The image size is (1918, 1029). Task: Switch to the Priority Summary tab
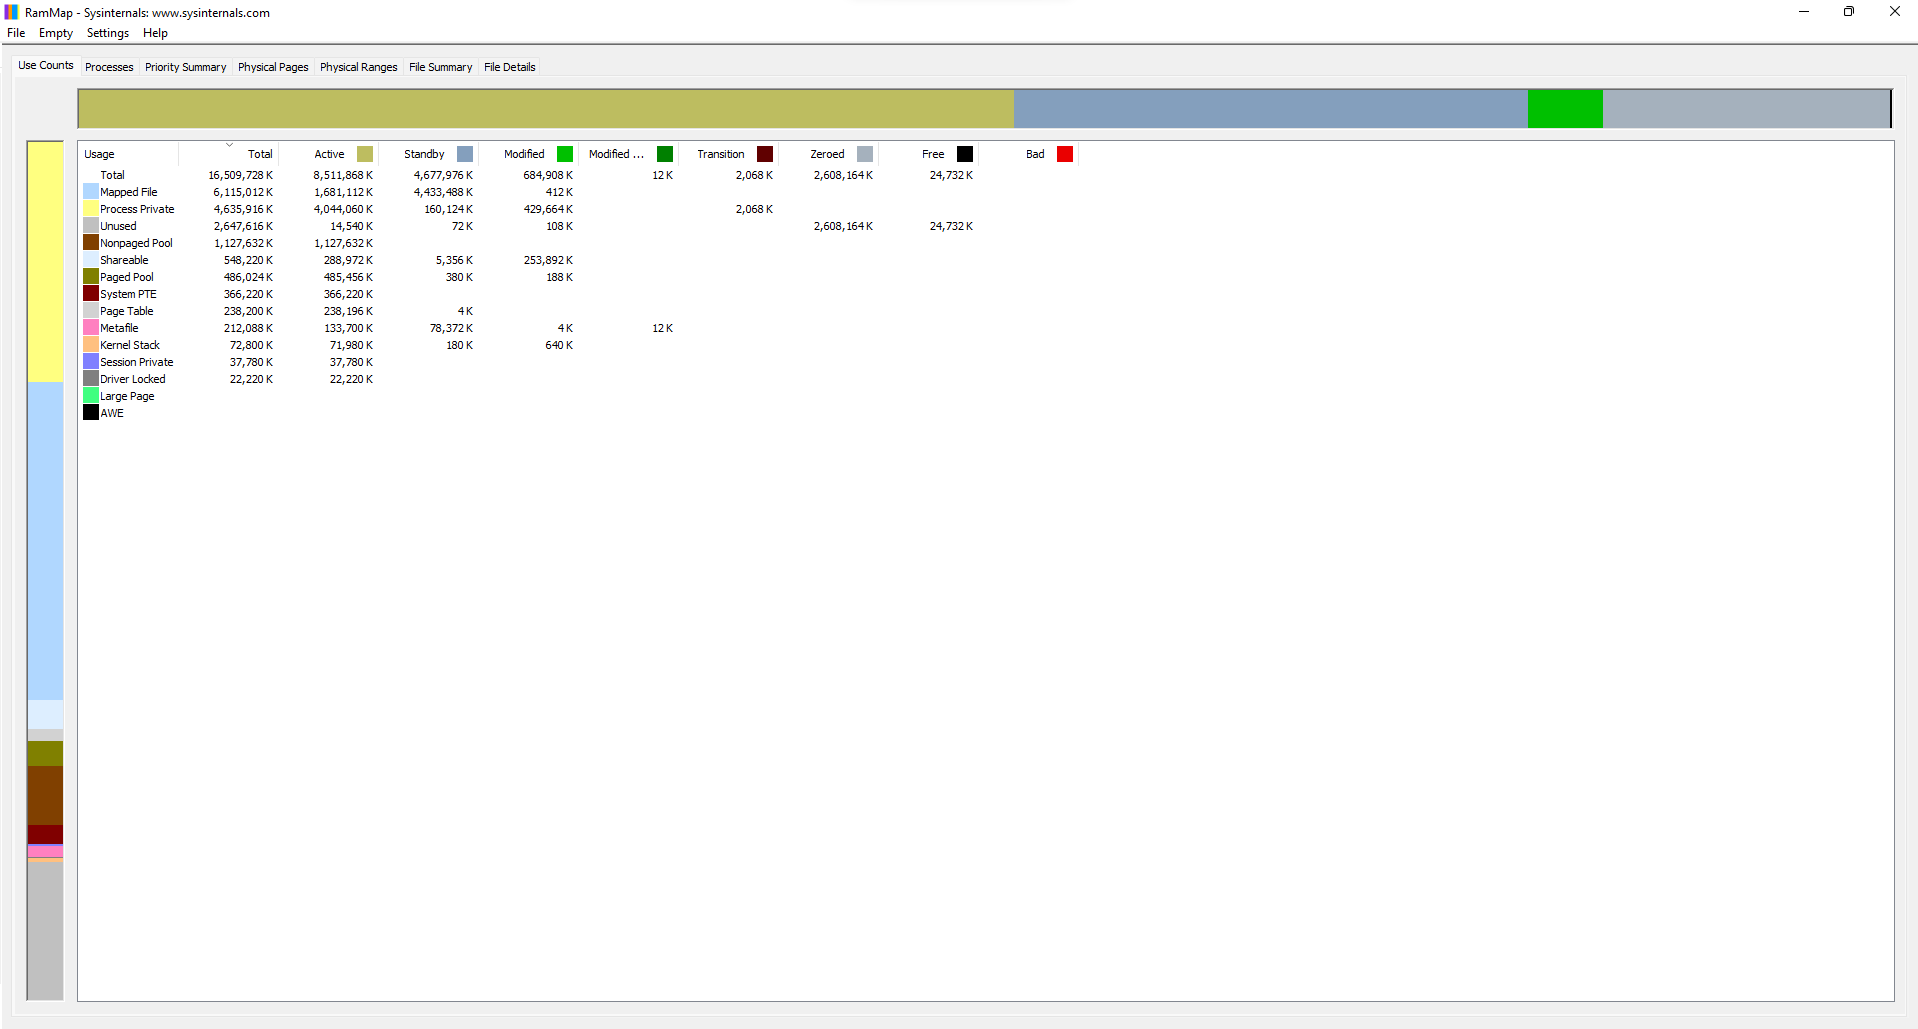point(185,67)
